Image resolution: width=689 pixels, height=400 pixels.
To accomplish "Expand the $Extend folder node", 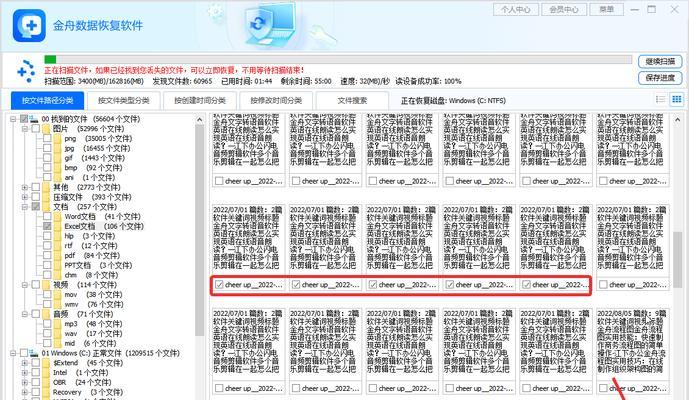I will pyautogui.click(x=25, y=363).
